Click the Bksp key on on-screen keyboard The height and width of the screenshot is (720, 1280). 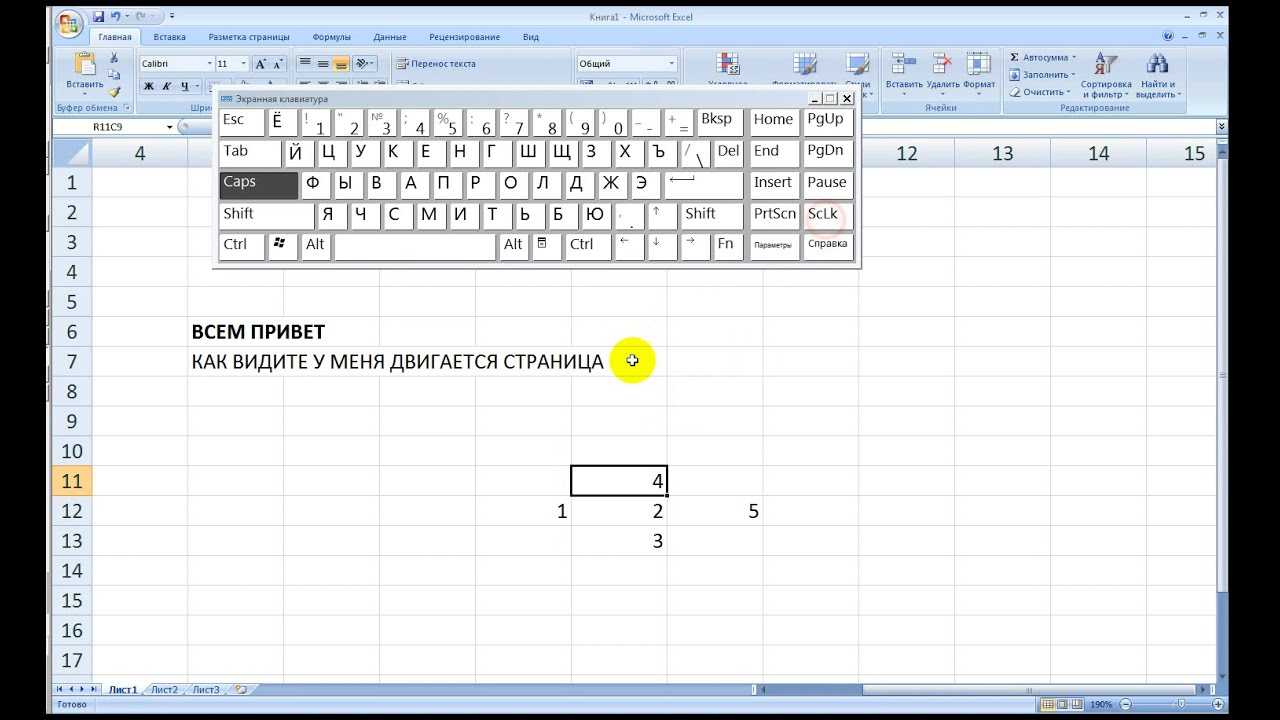(x=720, y=122)
